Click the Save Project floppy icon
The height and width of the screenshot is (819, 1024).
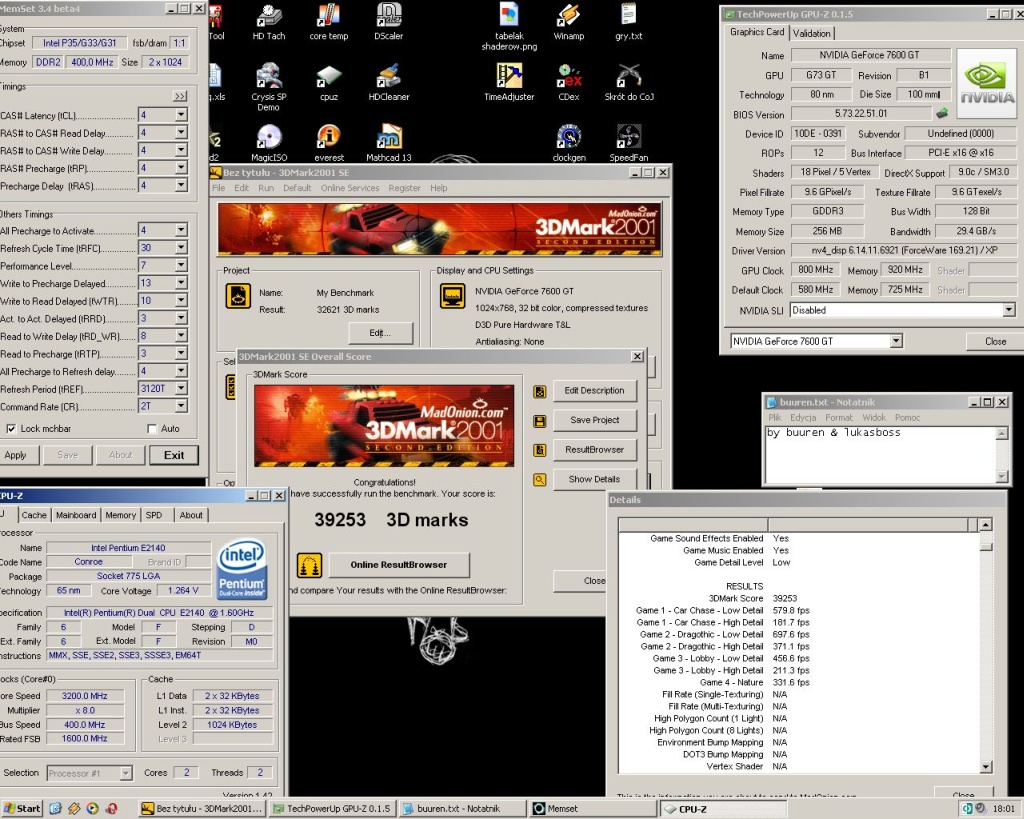(x=539, y=421)
